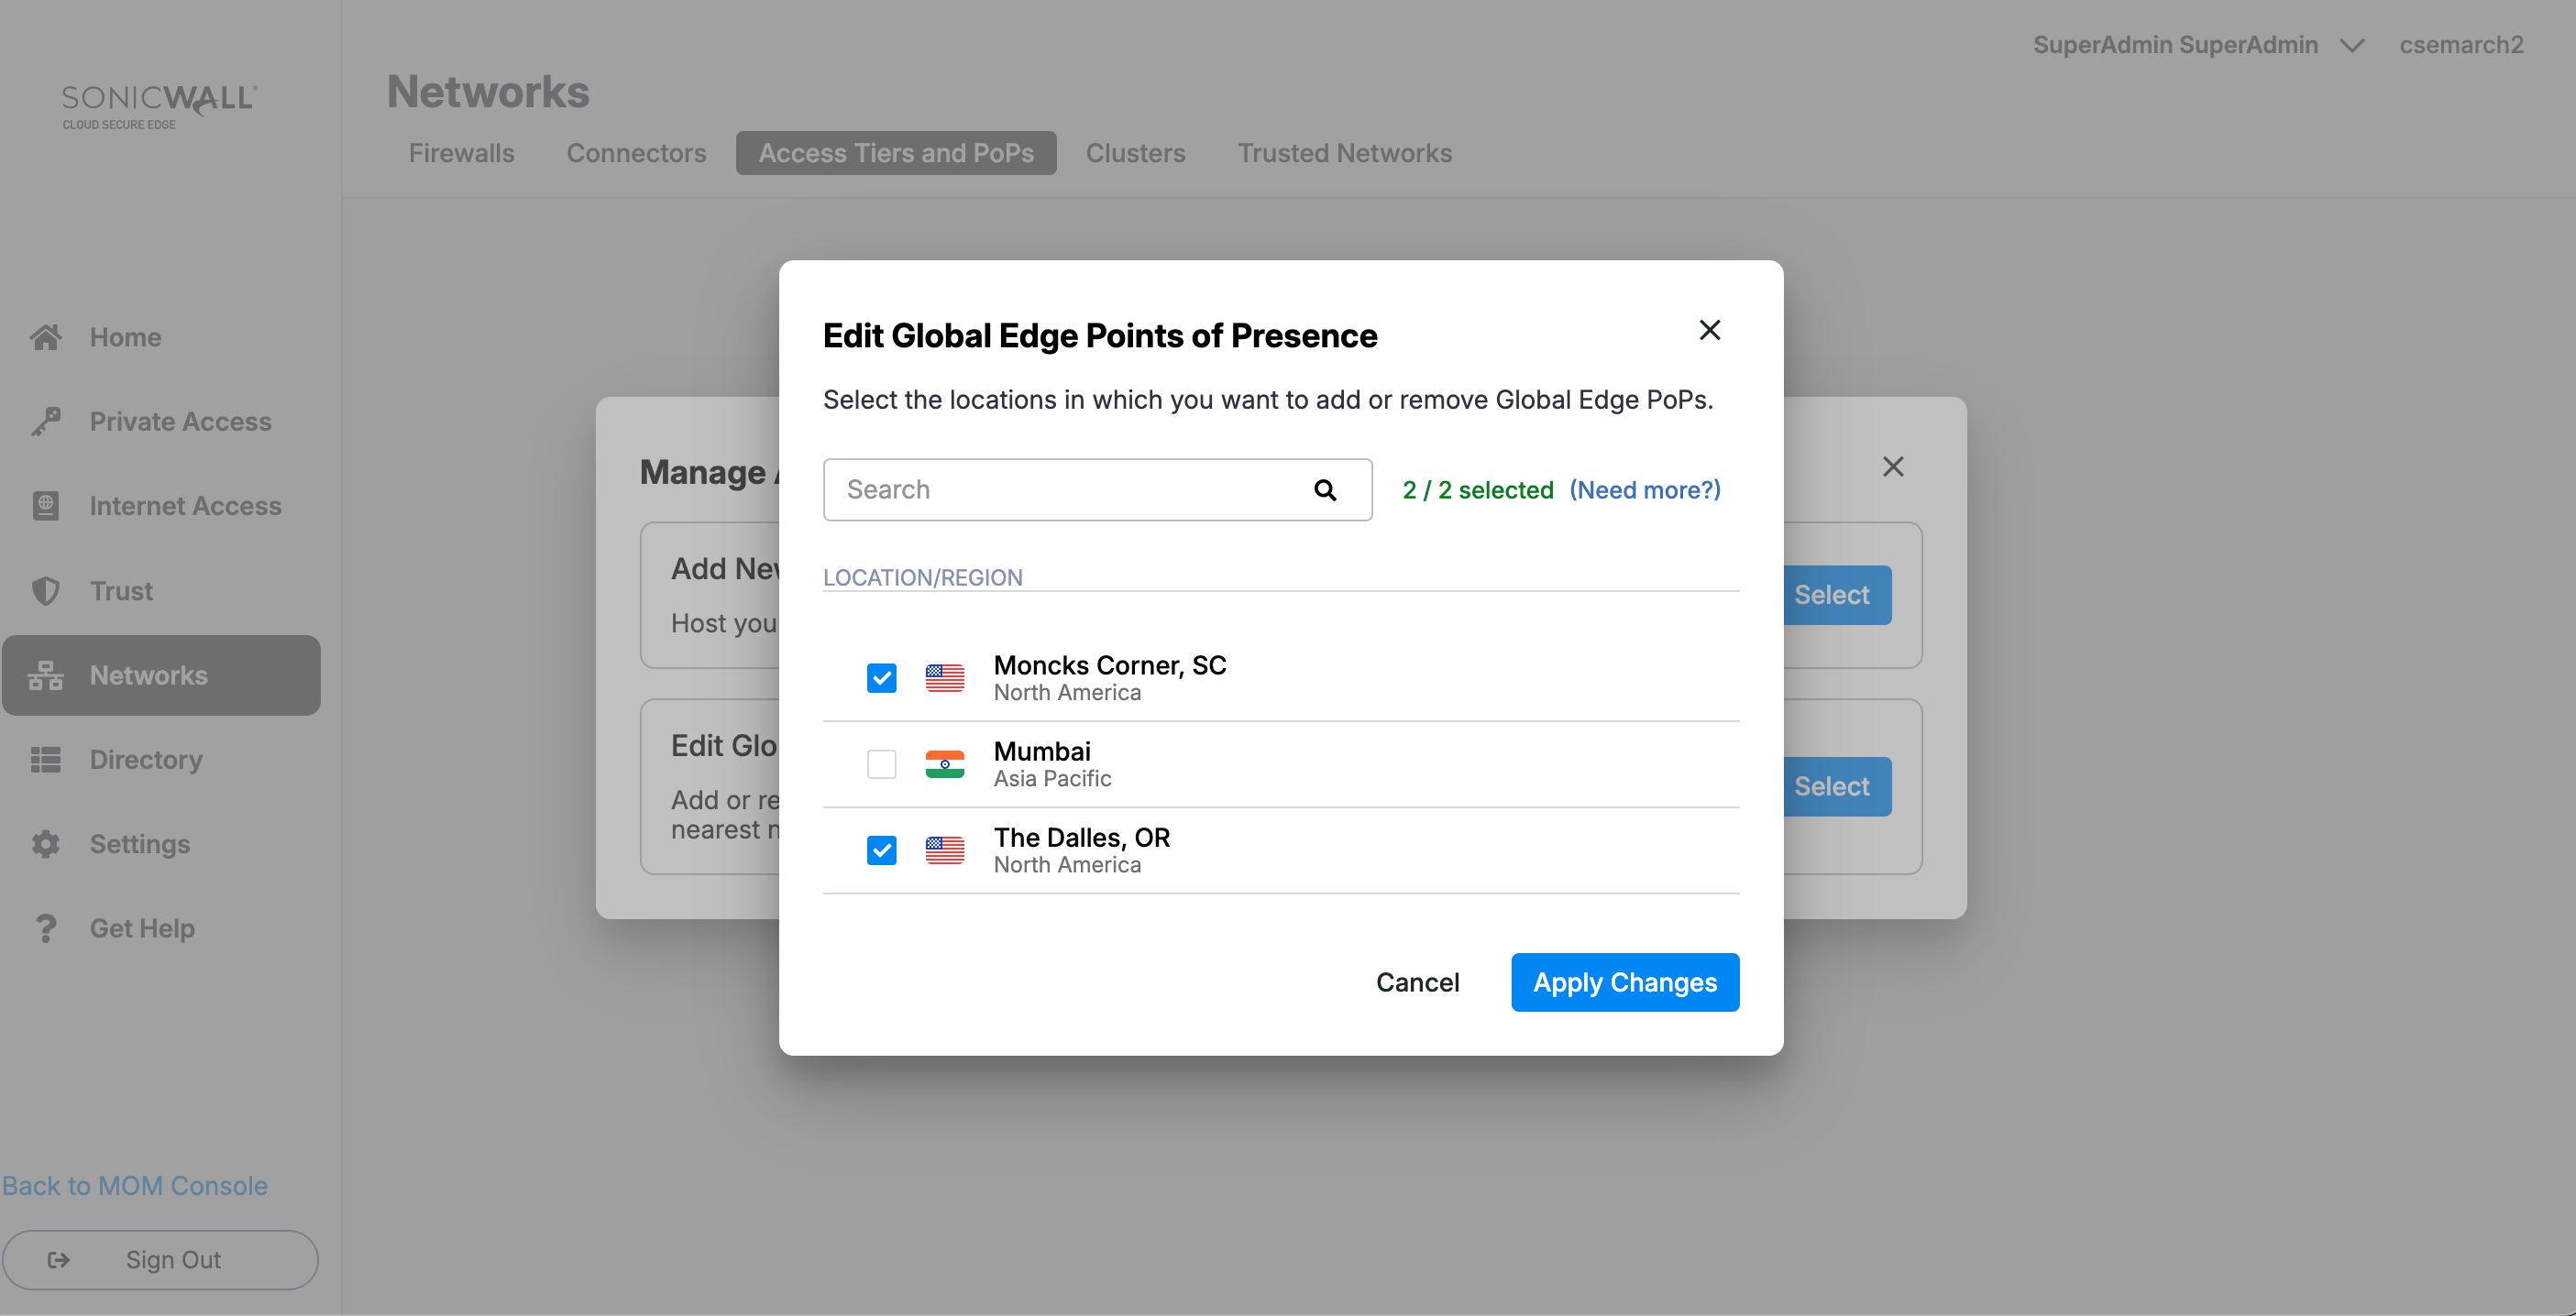Click the Home house icon

point(46,337)
